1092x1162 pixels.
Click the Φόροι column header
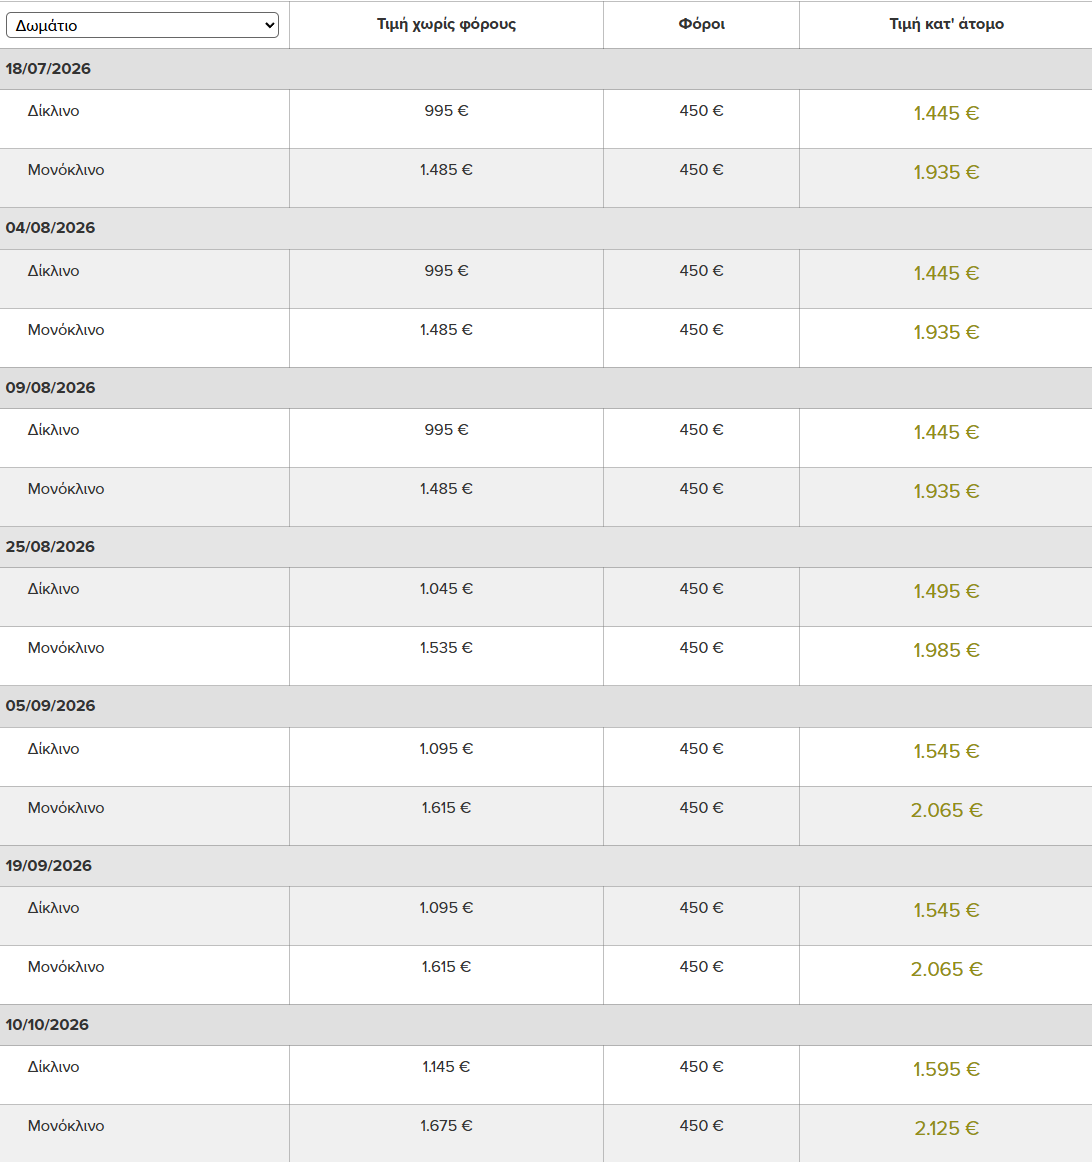click(x=701, y=24)
